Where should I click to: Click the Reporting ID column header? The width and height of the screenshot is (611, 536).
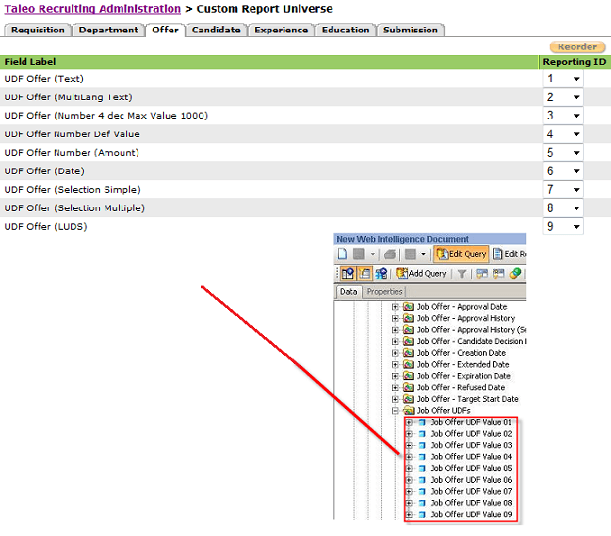point(574,62)
